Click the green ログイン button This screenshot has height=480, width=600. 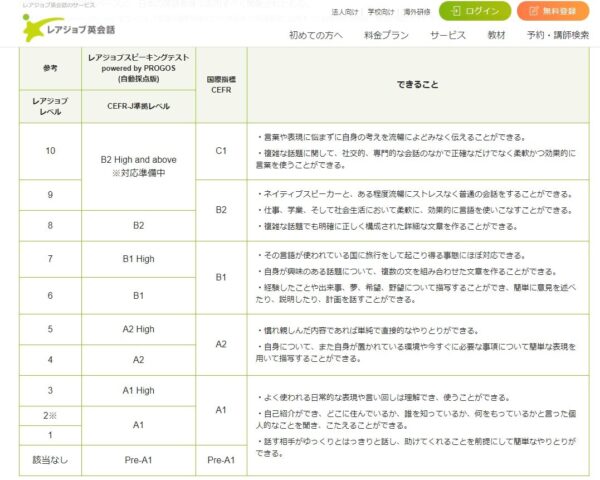(x=475, y=11)
